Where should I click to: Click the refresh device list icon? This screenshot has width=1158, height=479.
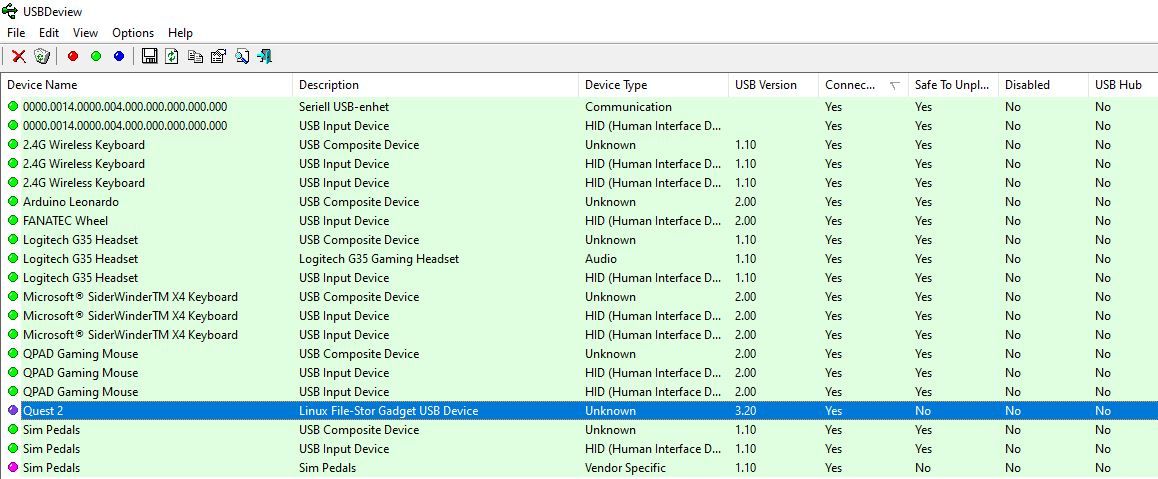point(172,56)
